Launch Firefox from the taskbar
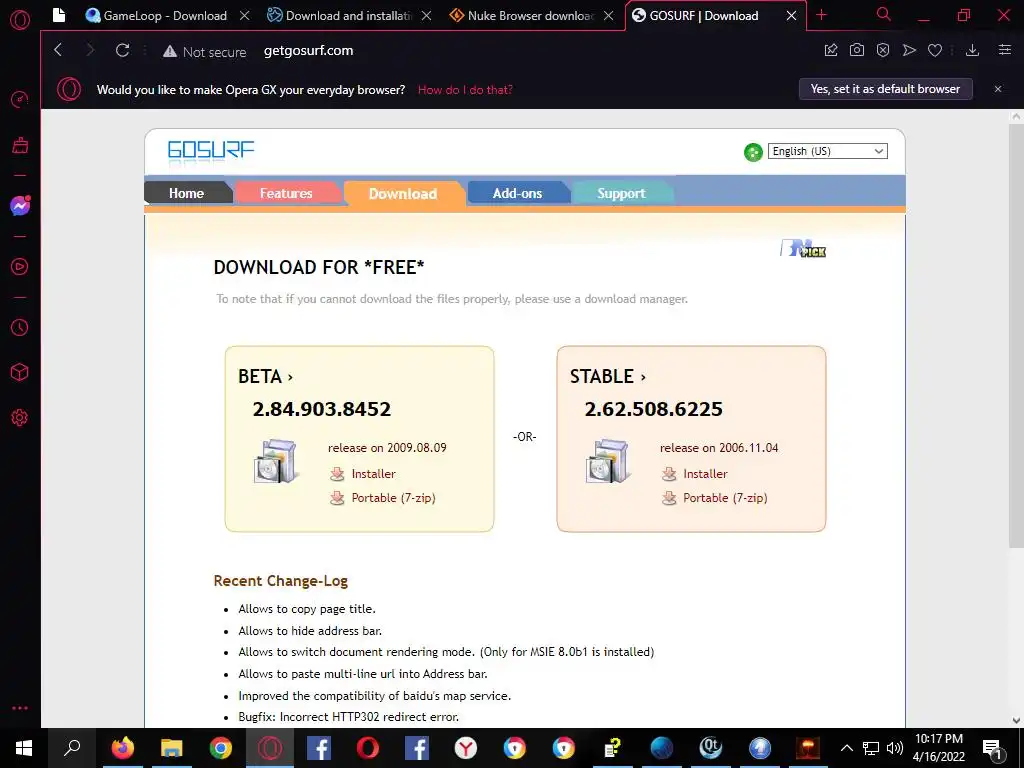Screen dimensions: 1024x768 122,748
